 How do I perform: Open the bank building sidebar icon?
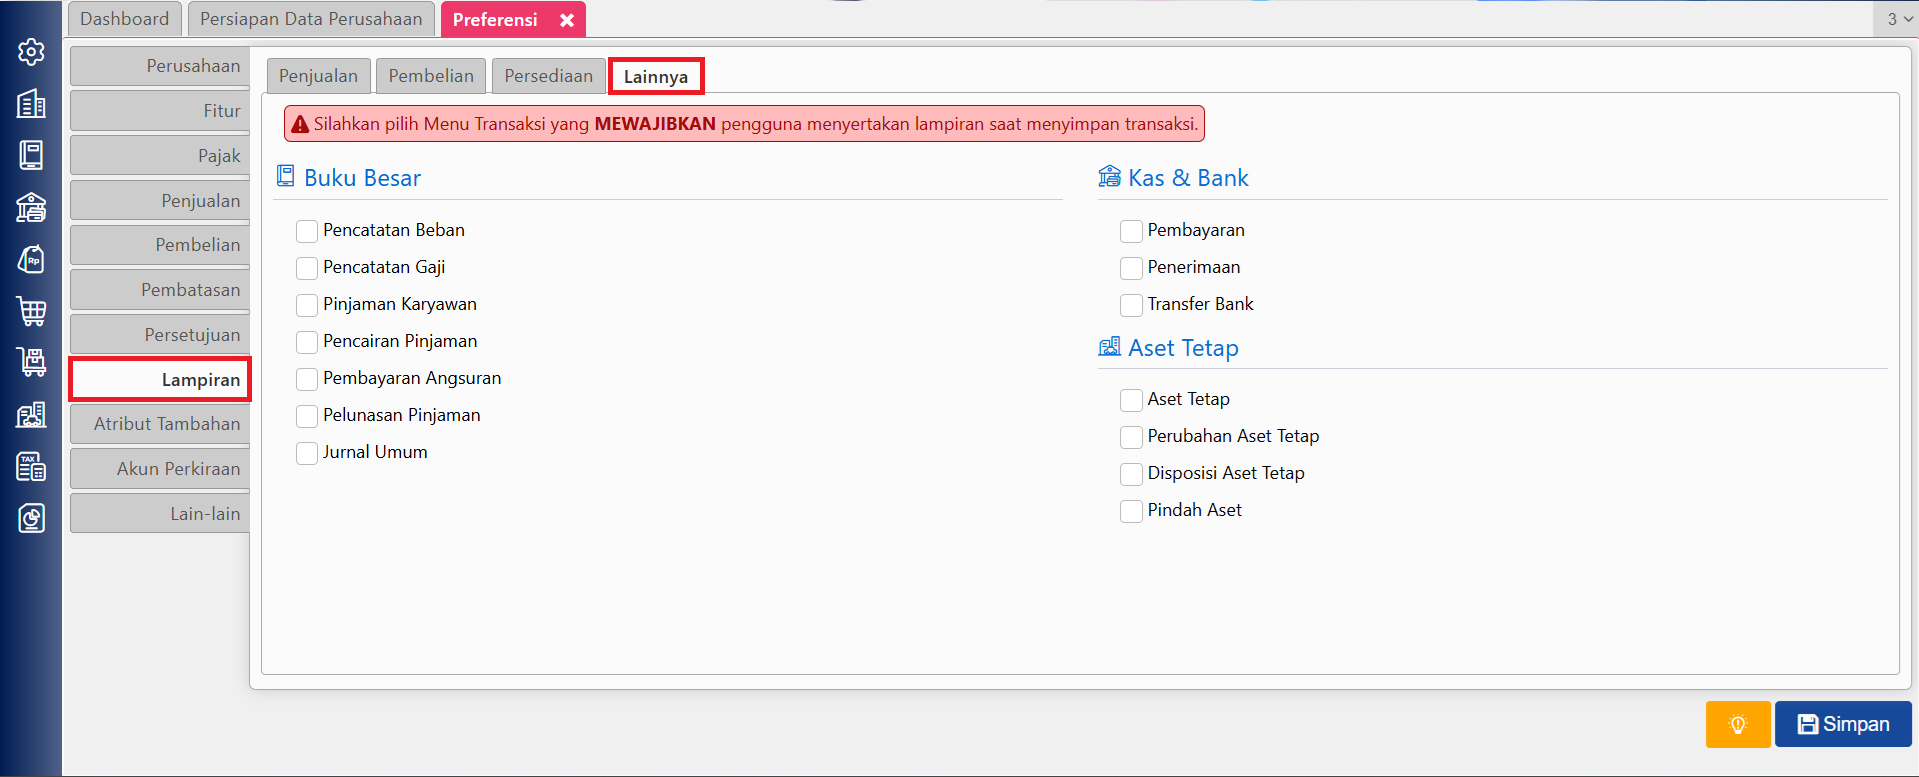pyautogui.click(x=31, y=207)
